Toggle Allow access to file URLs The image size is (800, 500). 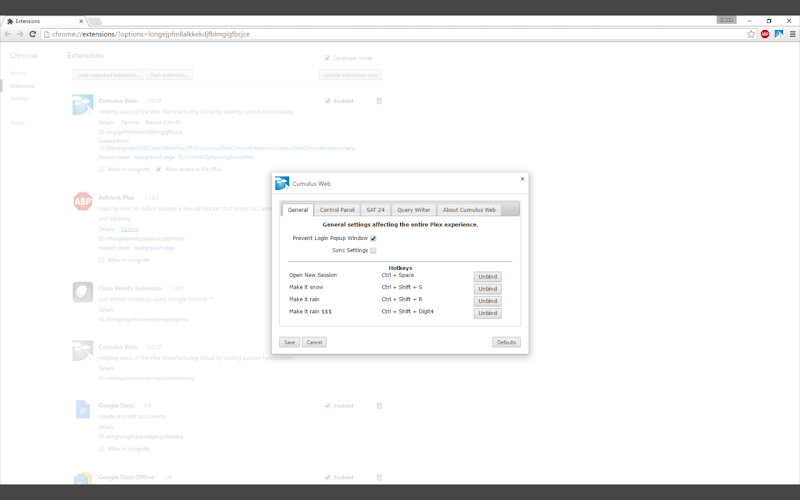[159, 169]
